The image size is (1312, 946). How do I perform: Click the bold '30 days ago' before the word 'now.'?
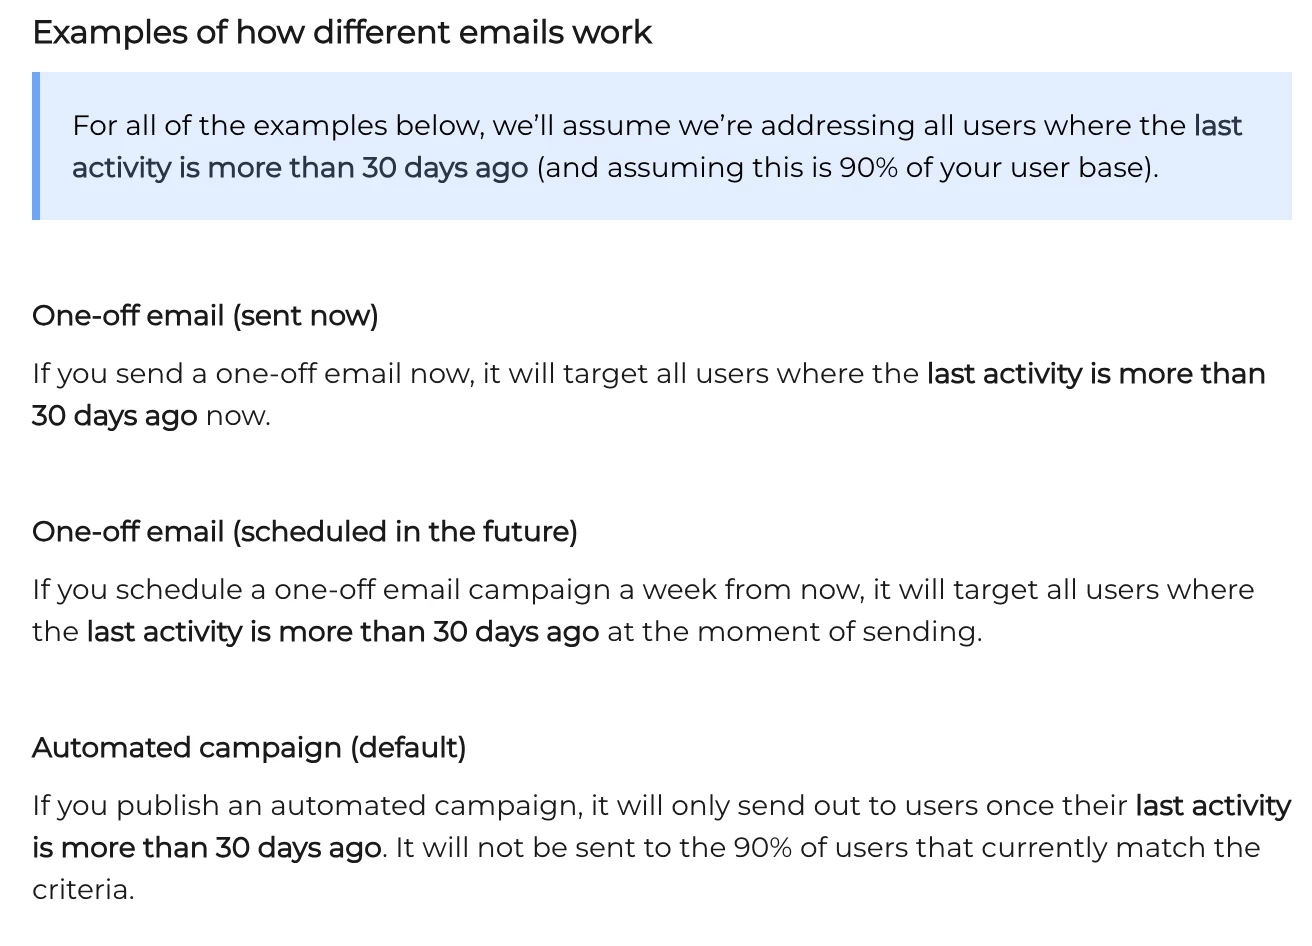[x=115, y=415]
